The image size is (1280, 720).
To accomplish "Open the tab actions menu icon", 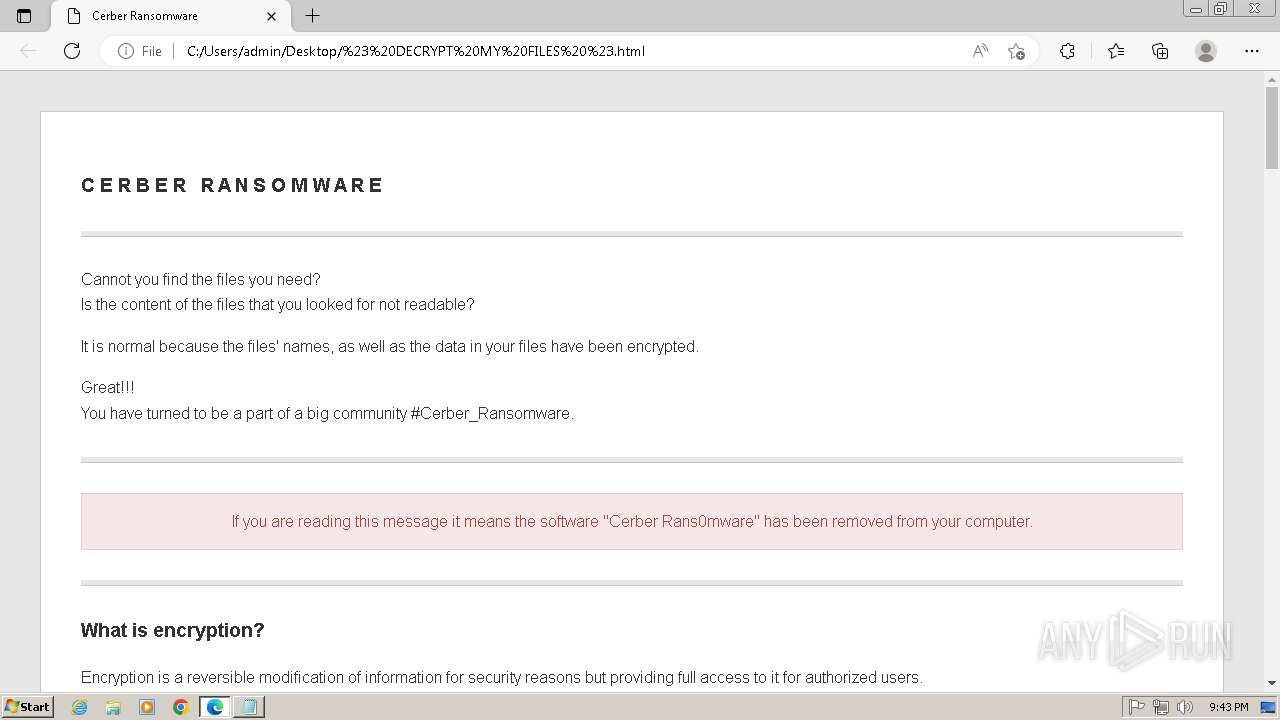I will coord(24,16).
